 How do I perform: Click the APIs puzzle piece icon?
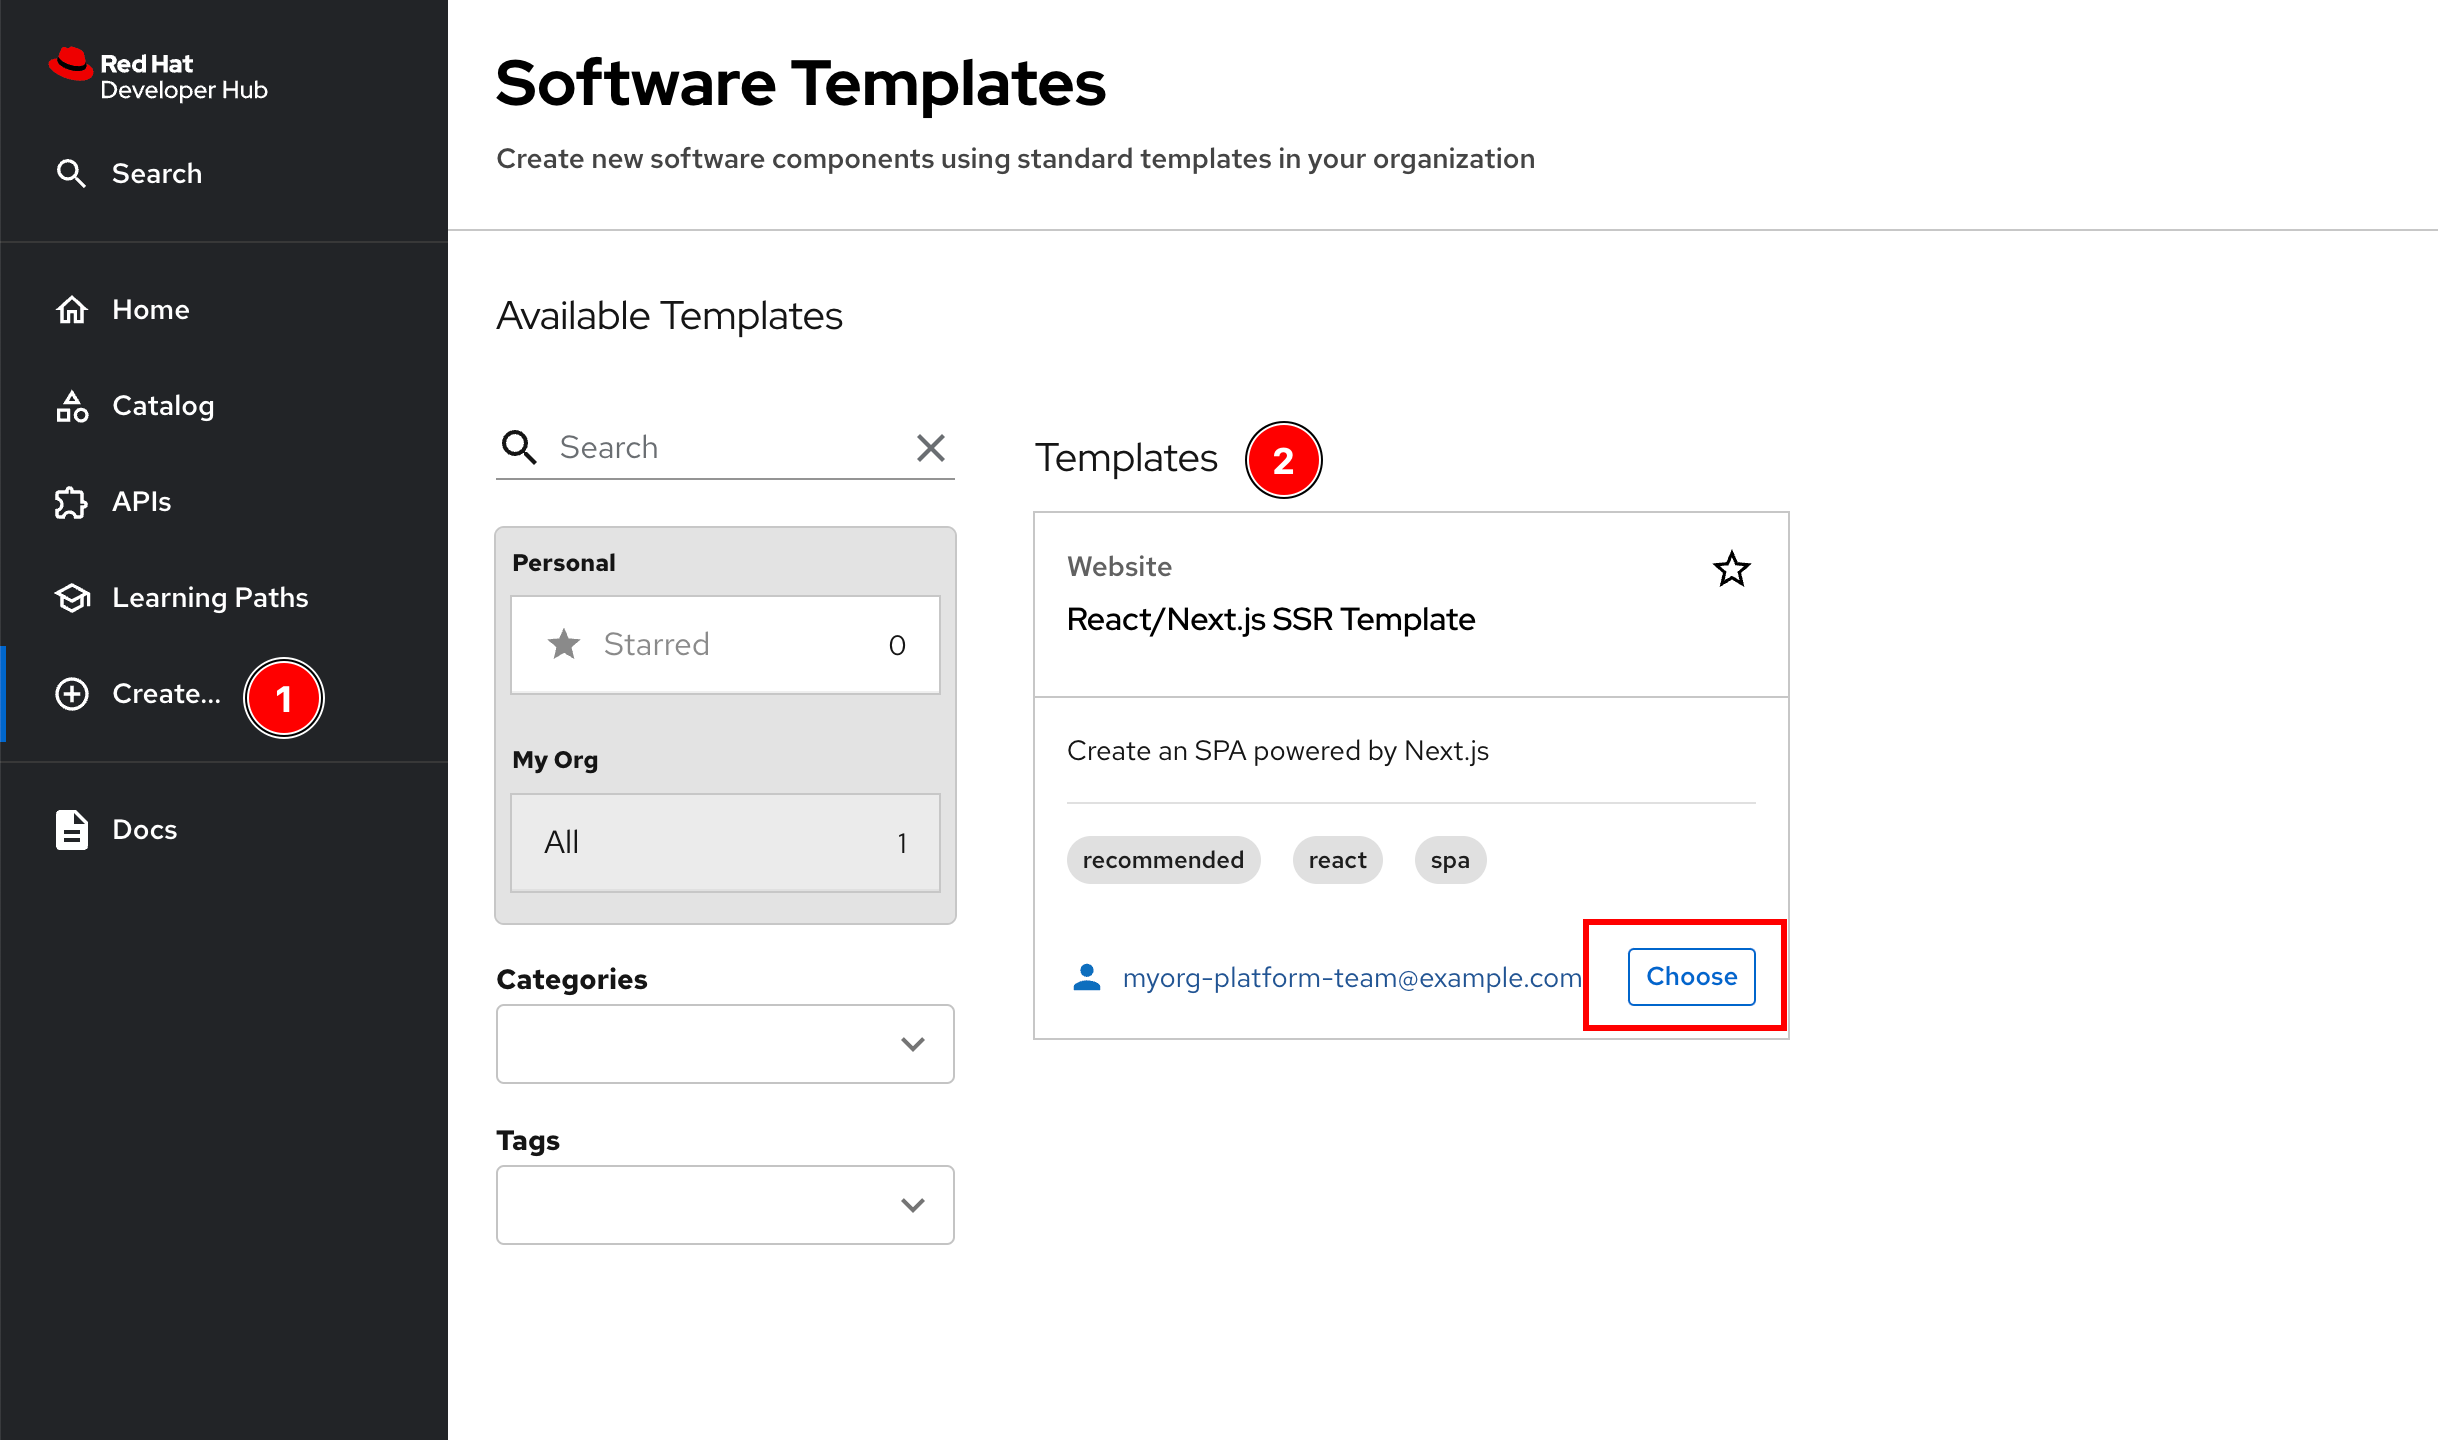point(71,502)
